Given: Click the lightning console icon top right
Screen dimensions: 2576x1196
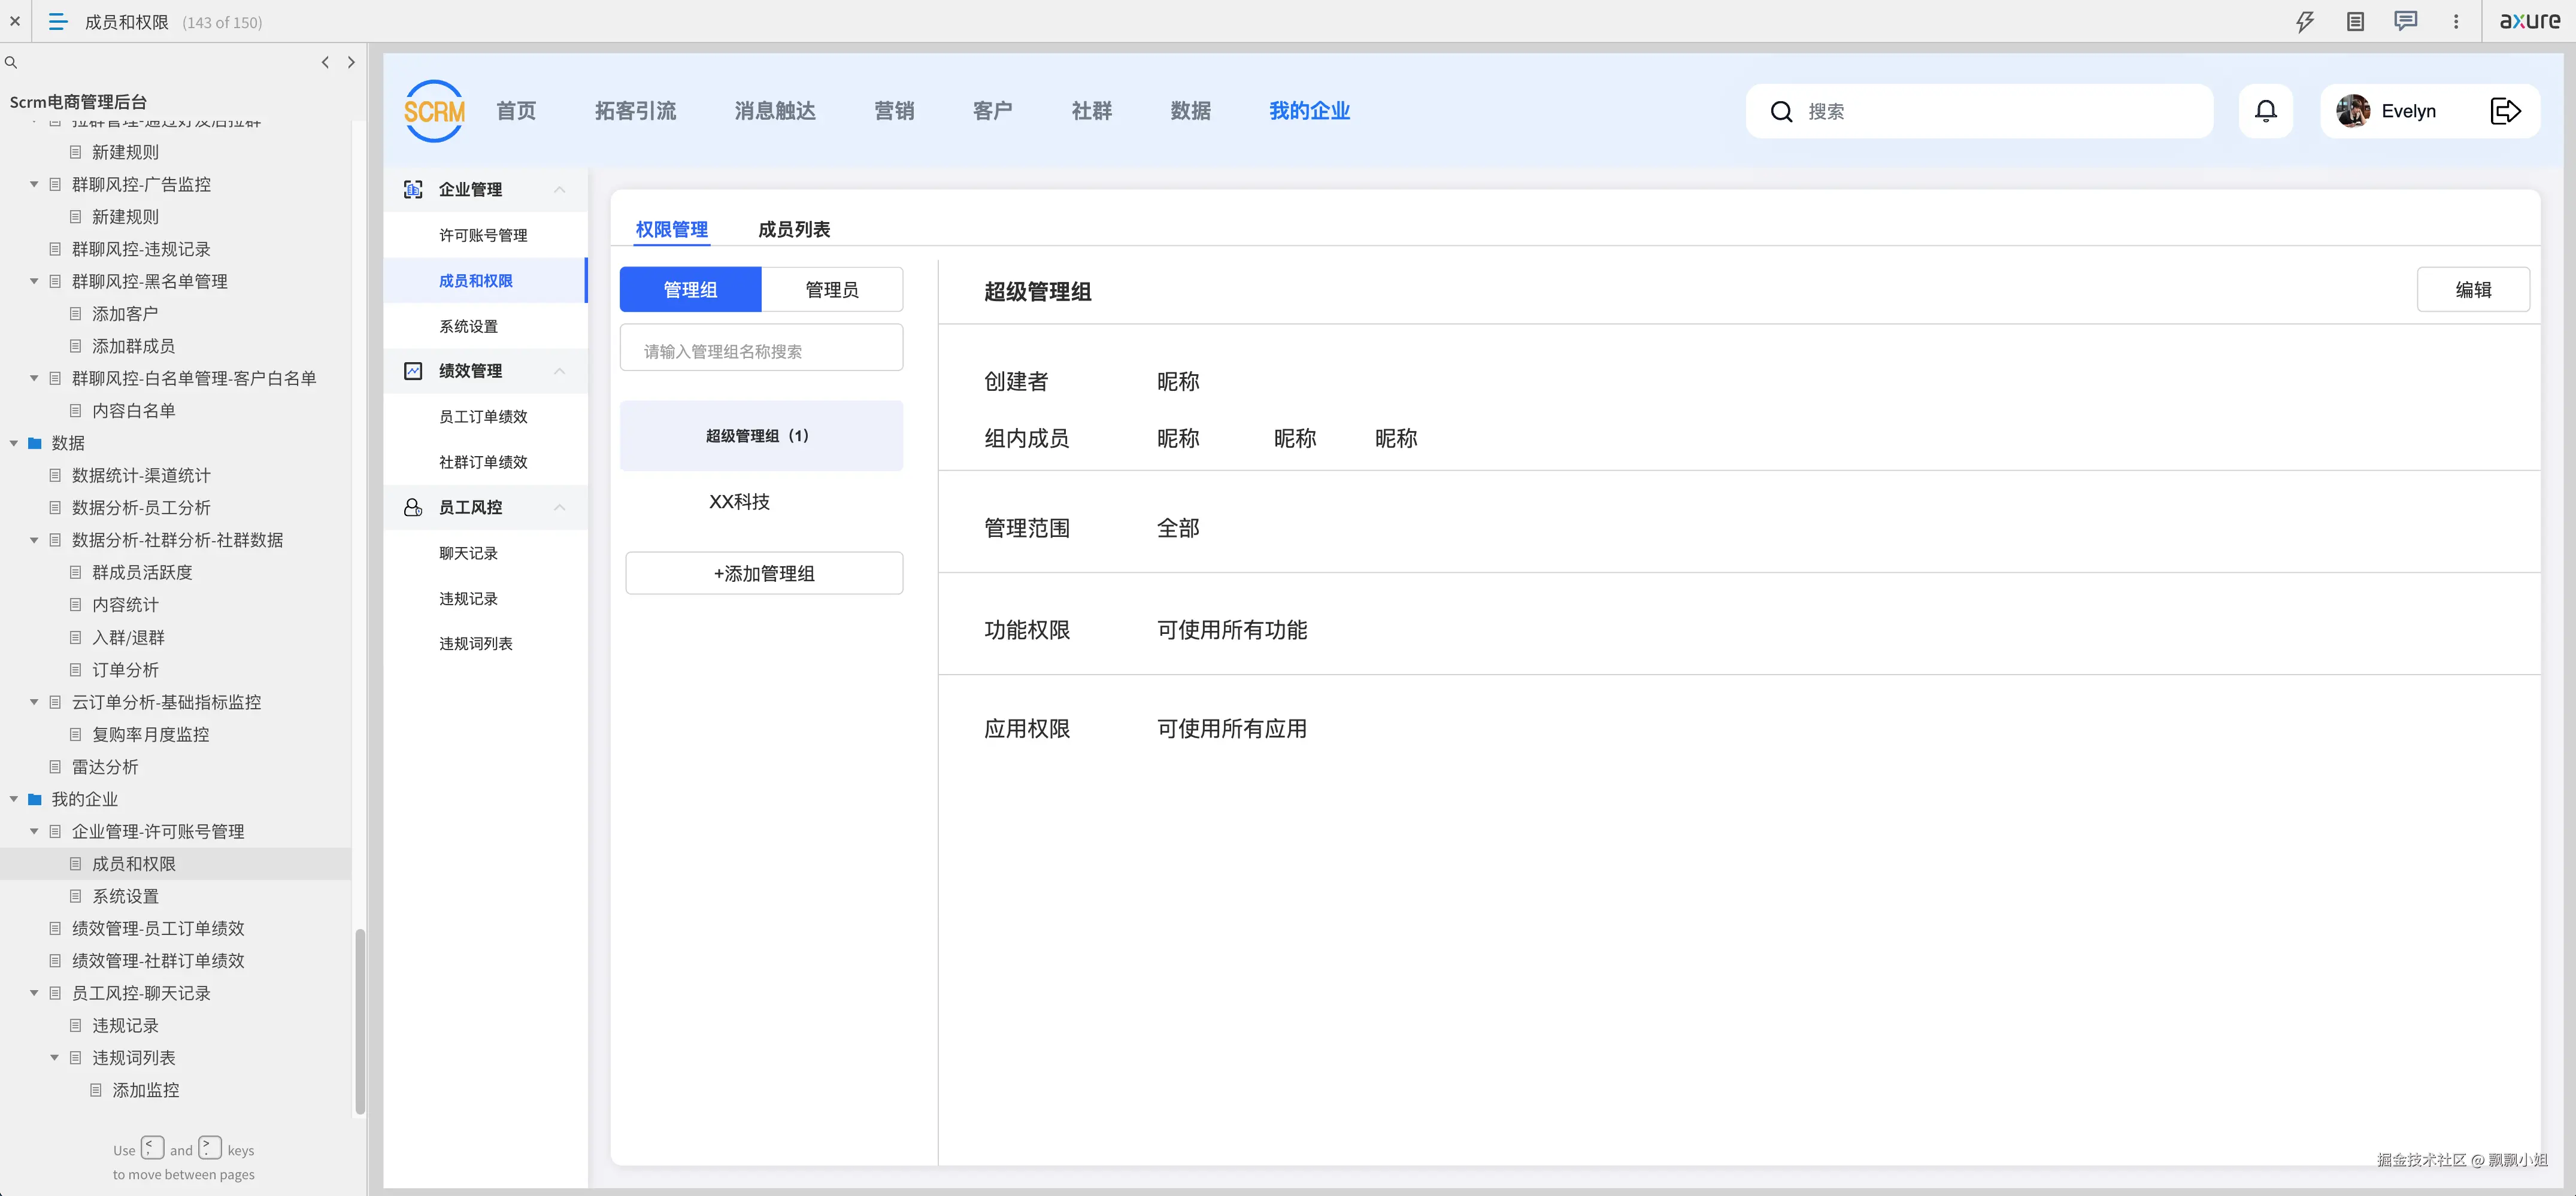Looking at the screenshot, I should pyautogui.click(x=2305, y=21).
